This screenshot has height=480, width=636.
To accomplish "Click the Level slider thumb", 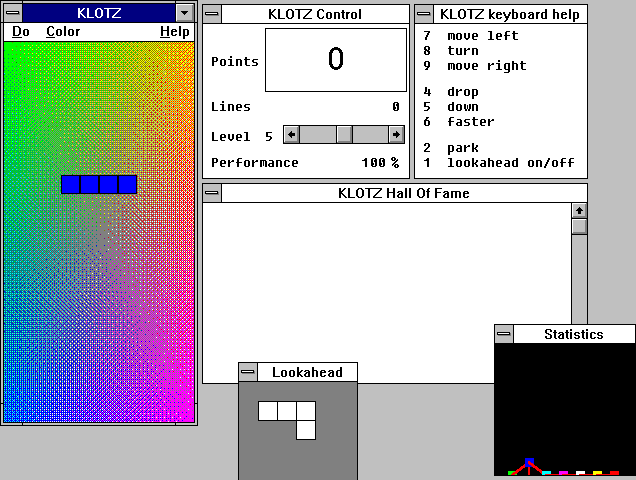I will click(x=344, y=135).
